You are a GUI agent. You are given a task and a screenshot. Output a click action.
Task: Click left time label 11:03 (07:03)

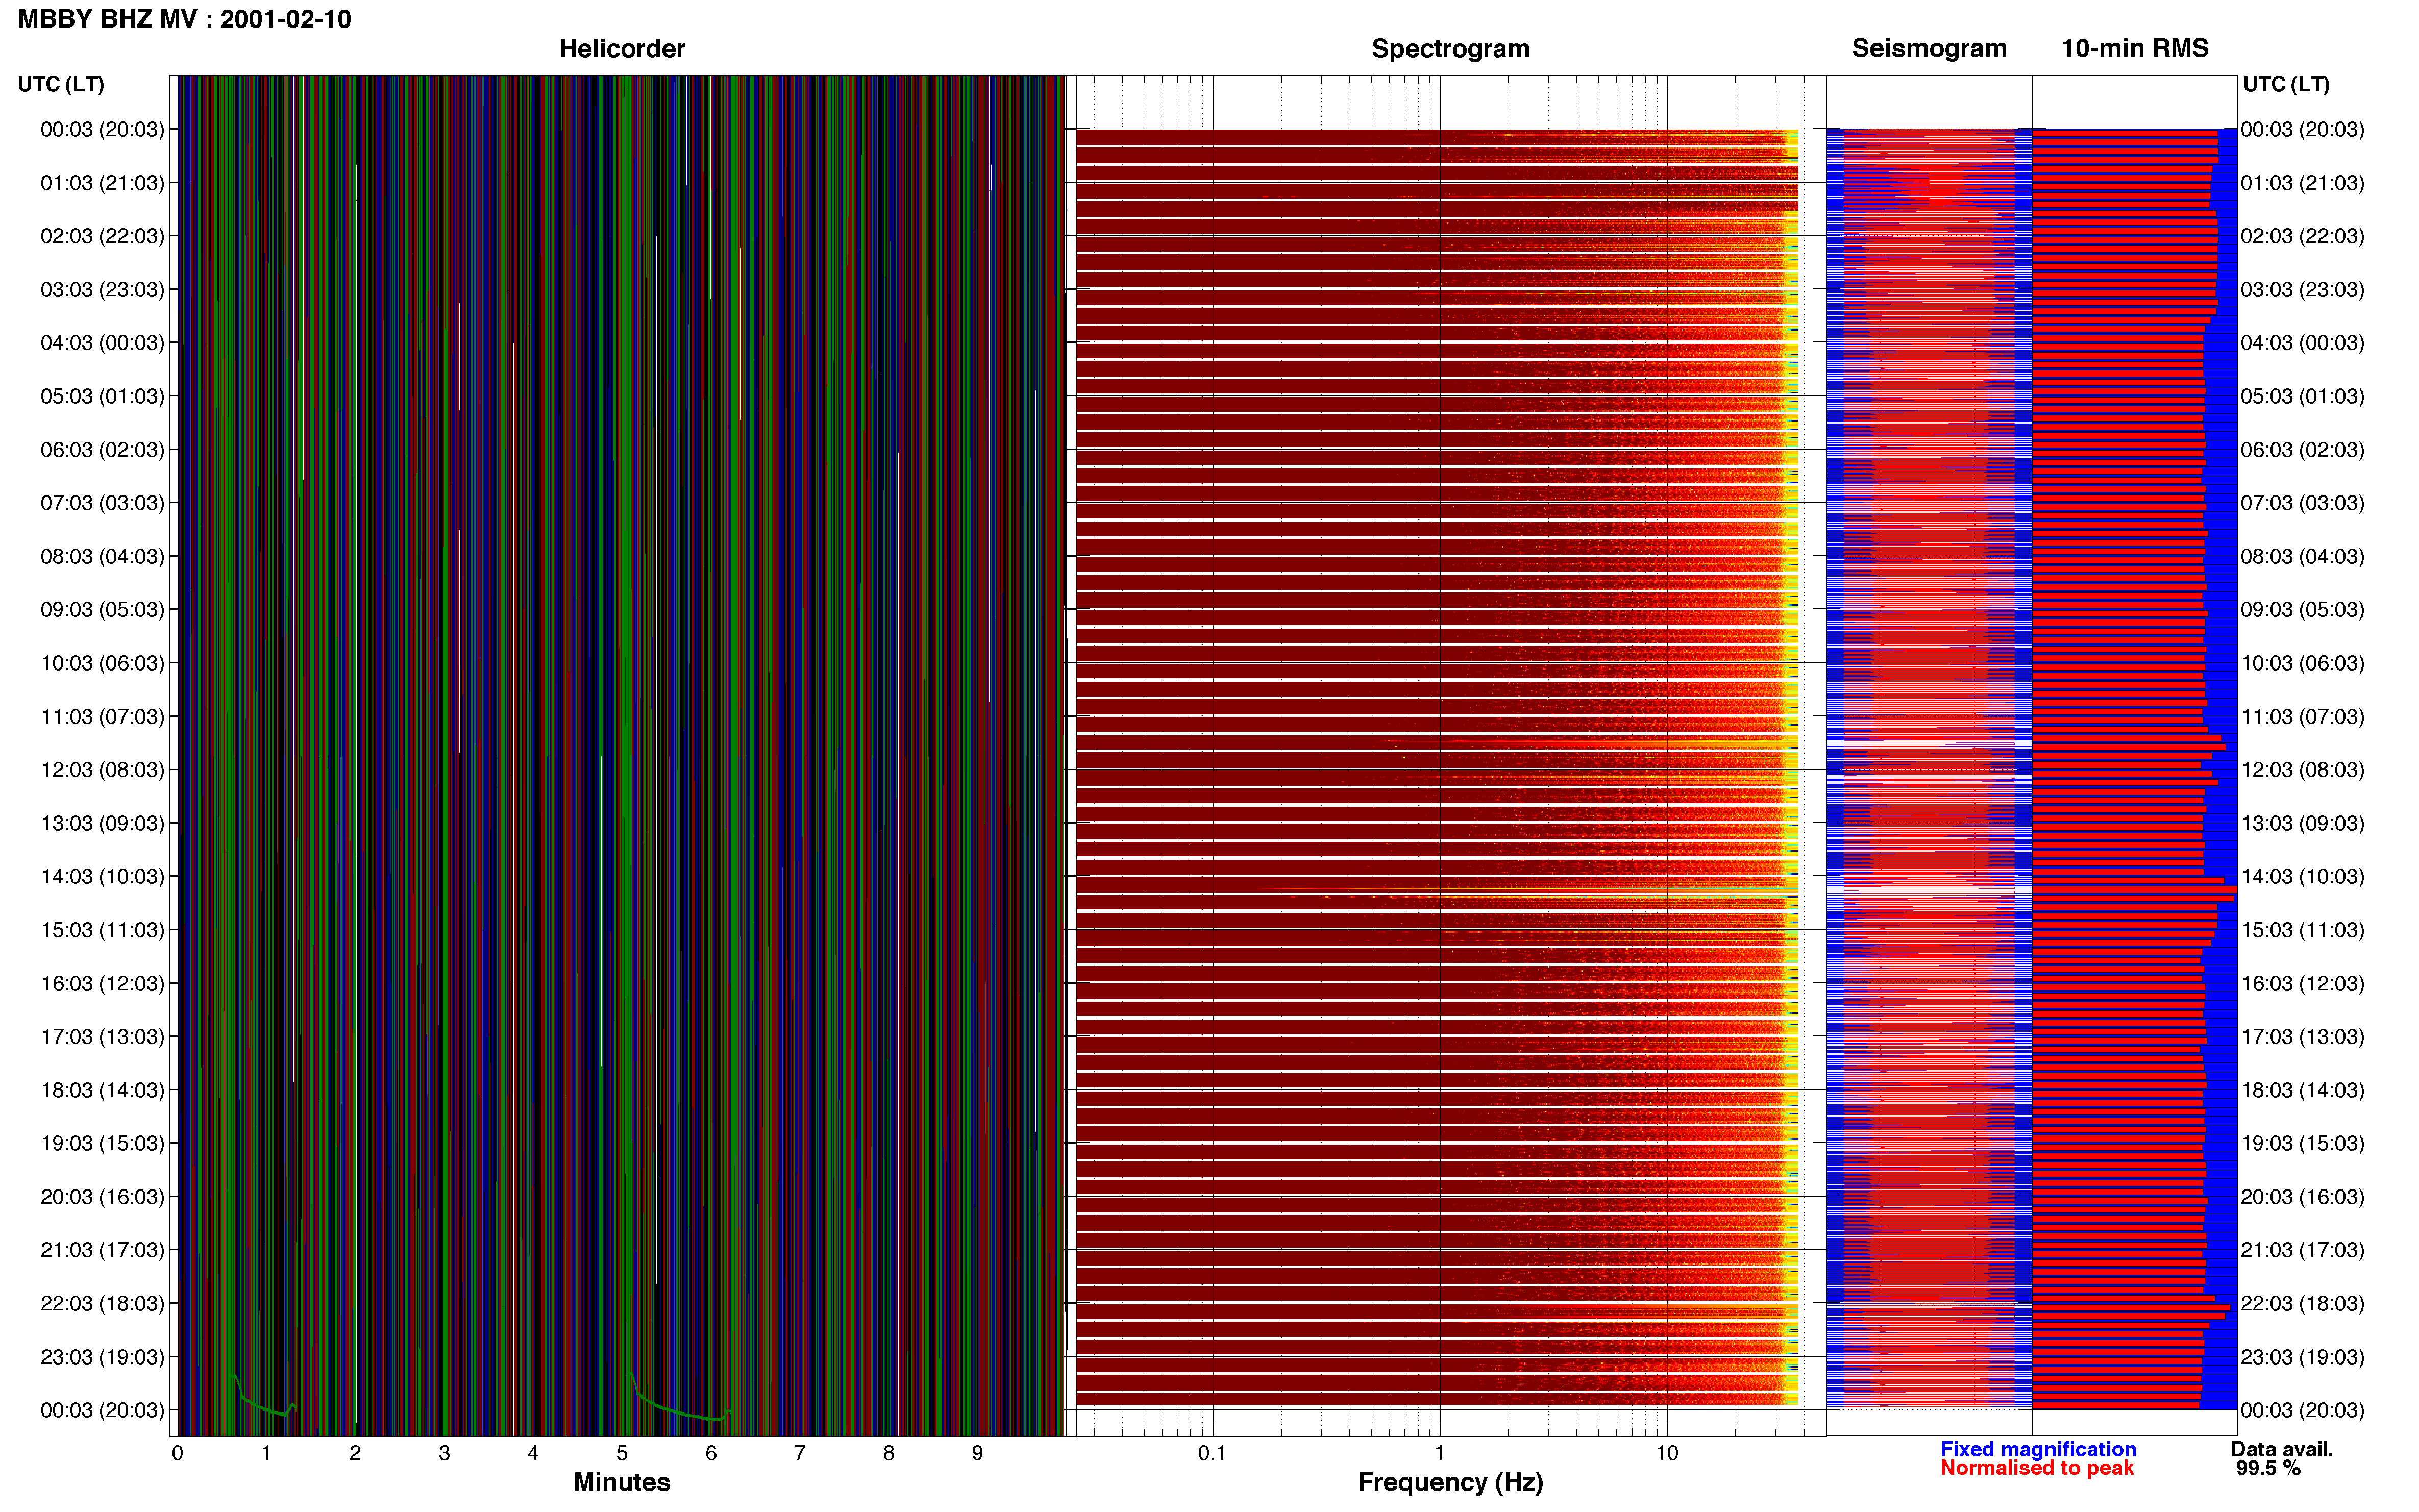tap(102, 716)
